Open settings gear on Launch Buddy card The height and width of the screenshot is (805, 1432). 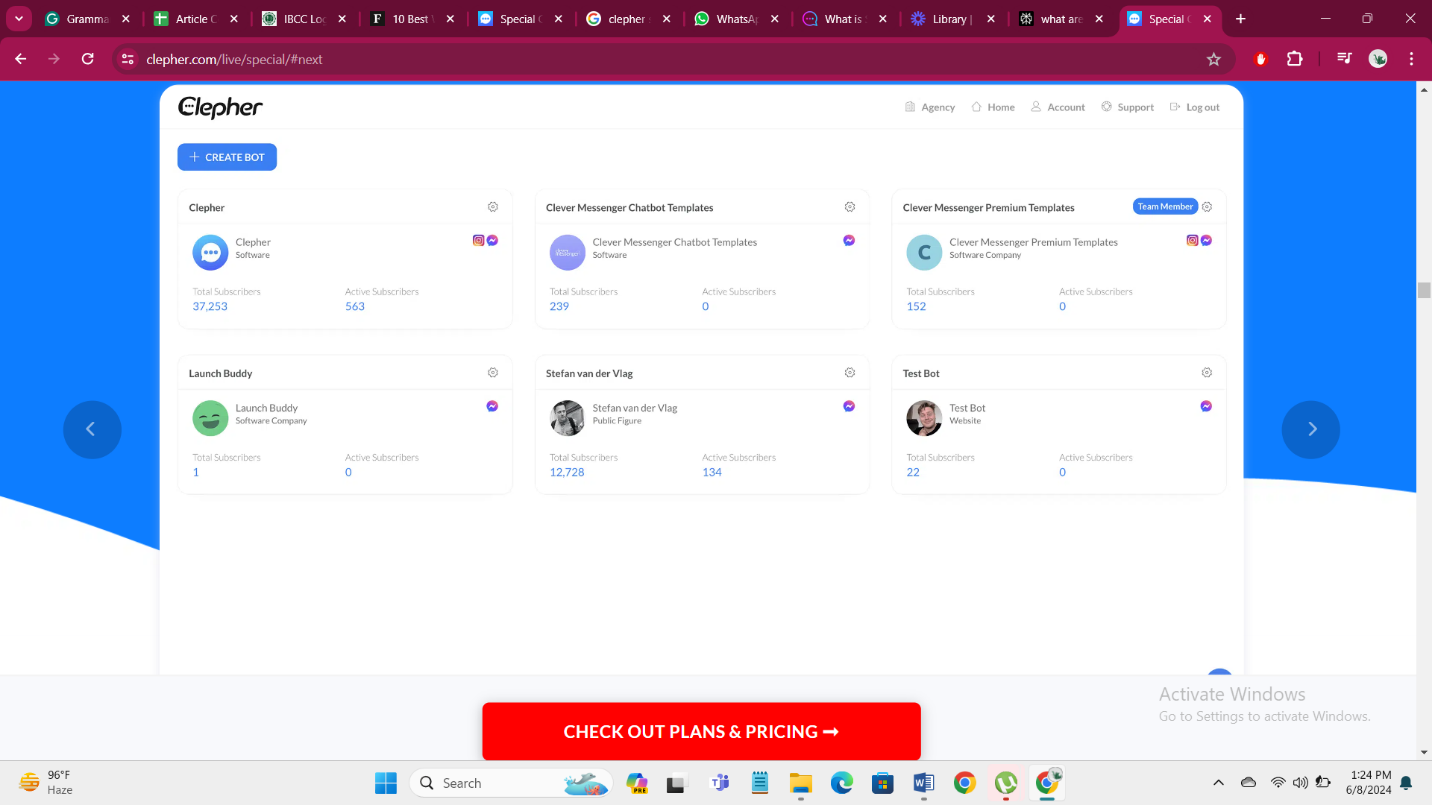point(493,373)
